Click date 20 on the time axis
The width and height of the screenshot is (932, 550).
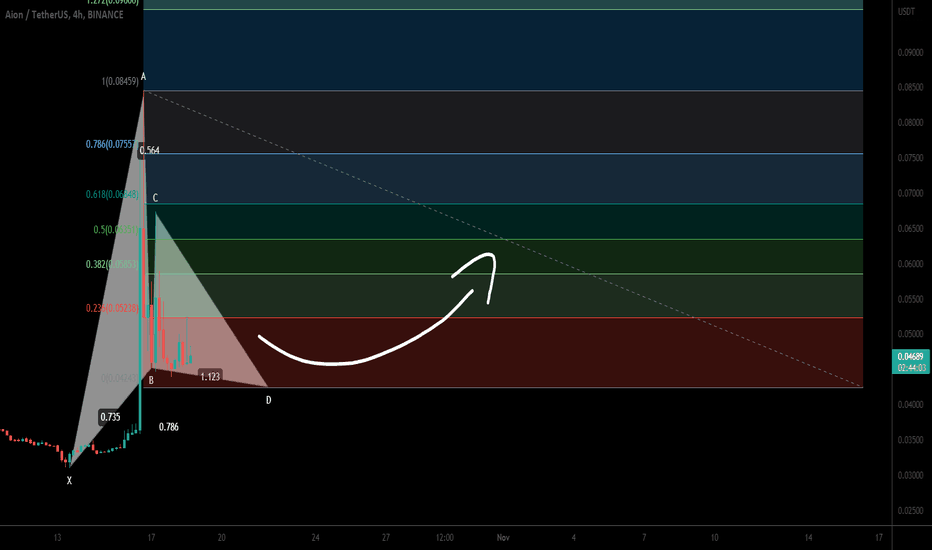(x=221, y=538)
